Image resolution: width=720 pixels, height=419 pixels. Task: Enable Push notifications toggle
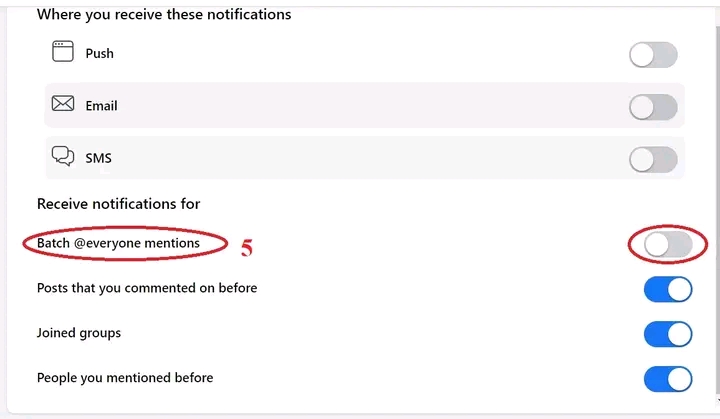[653, 55]
